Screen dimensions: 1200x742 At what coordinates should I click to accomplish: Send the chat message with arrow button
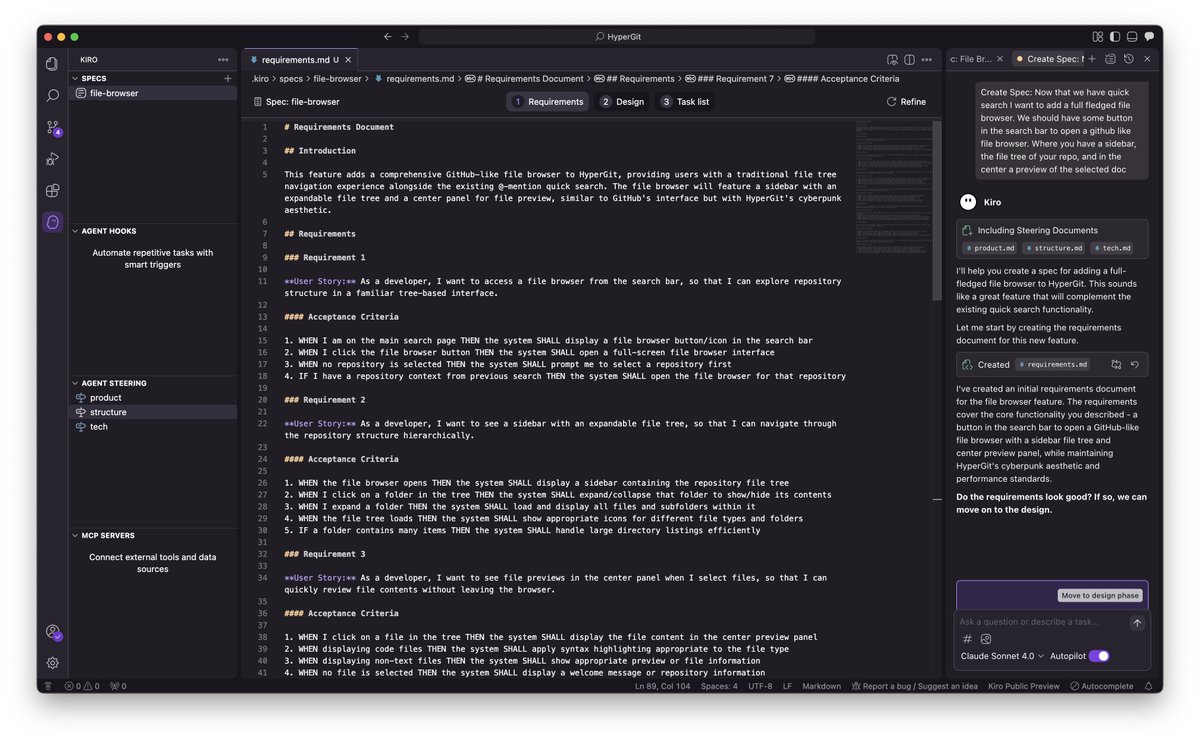[x=1137, y=623]
